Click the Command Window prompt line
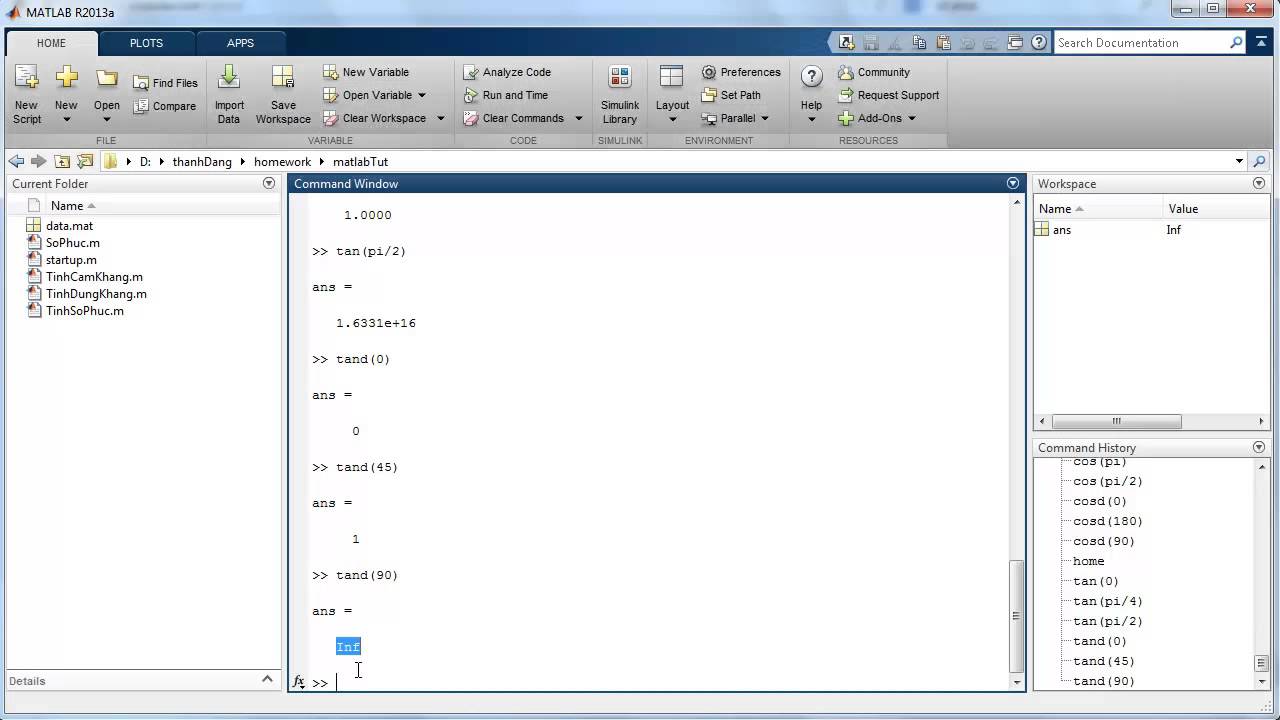The image size is (1280, 720). point(660,683)
